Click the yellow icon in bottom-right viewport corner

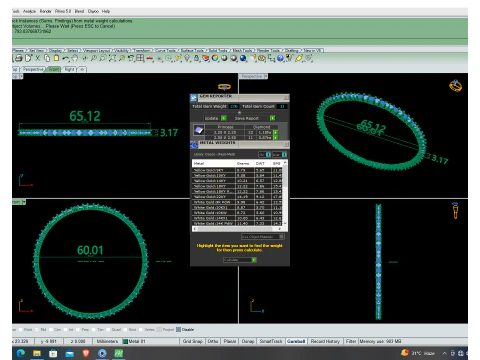click(455, 210)
